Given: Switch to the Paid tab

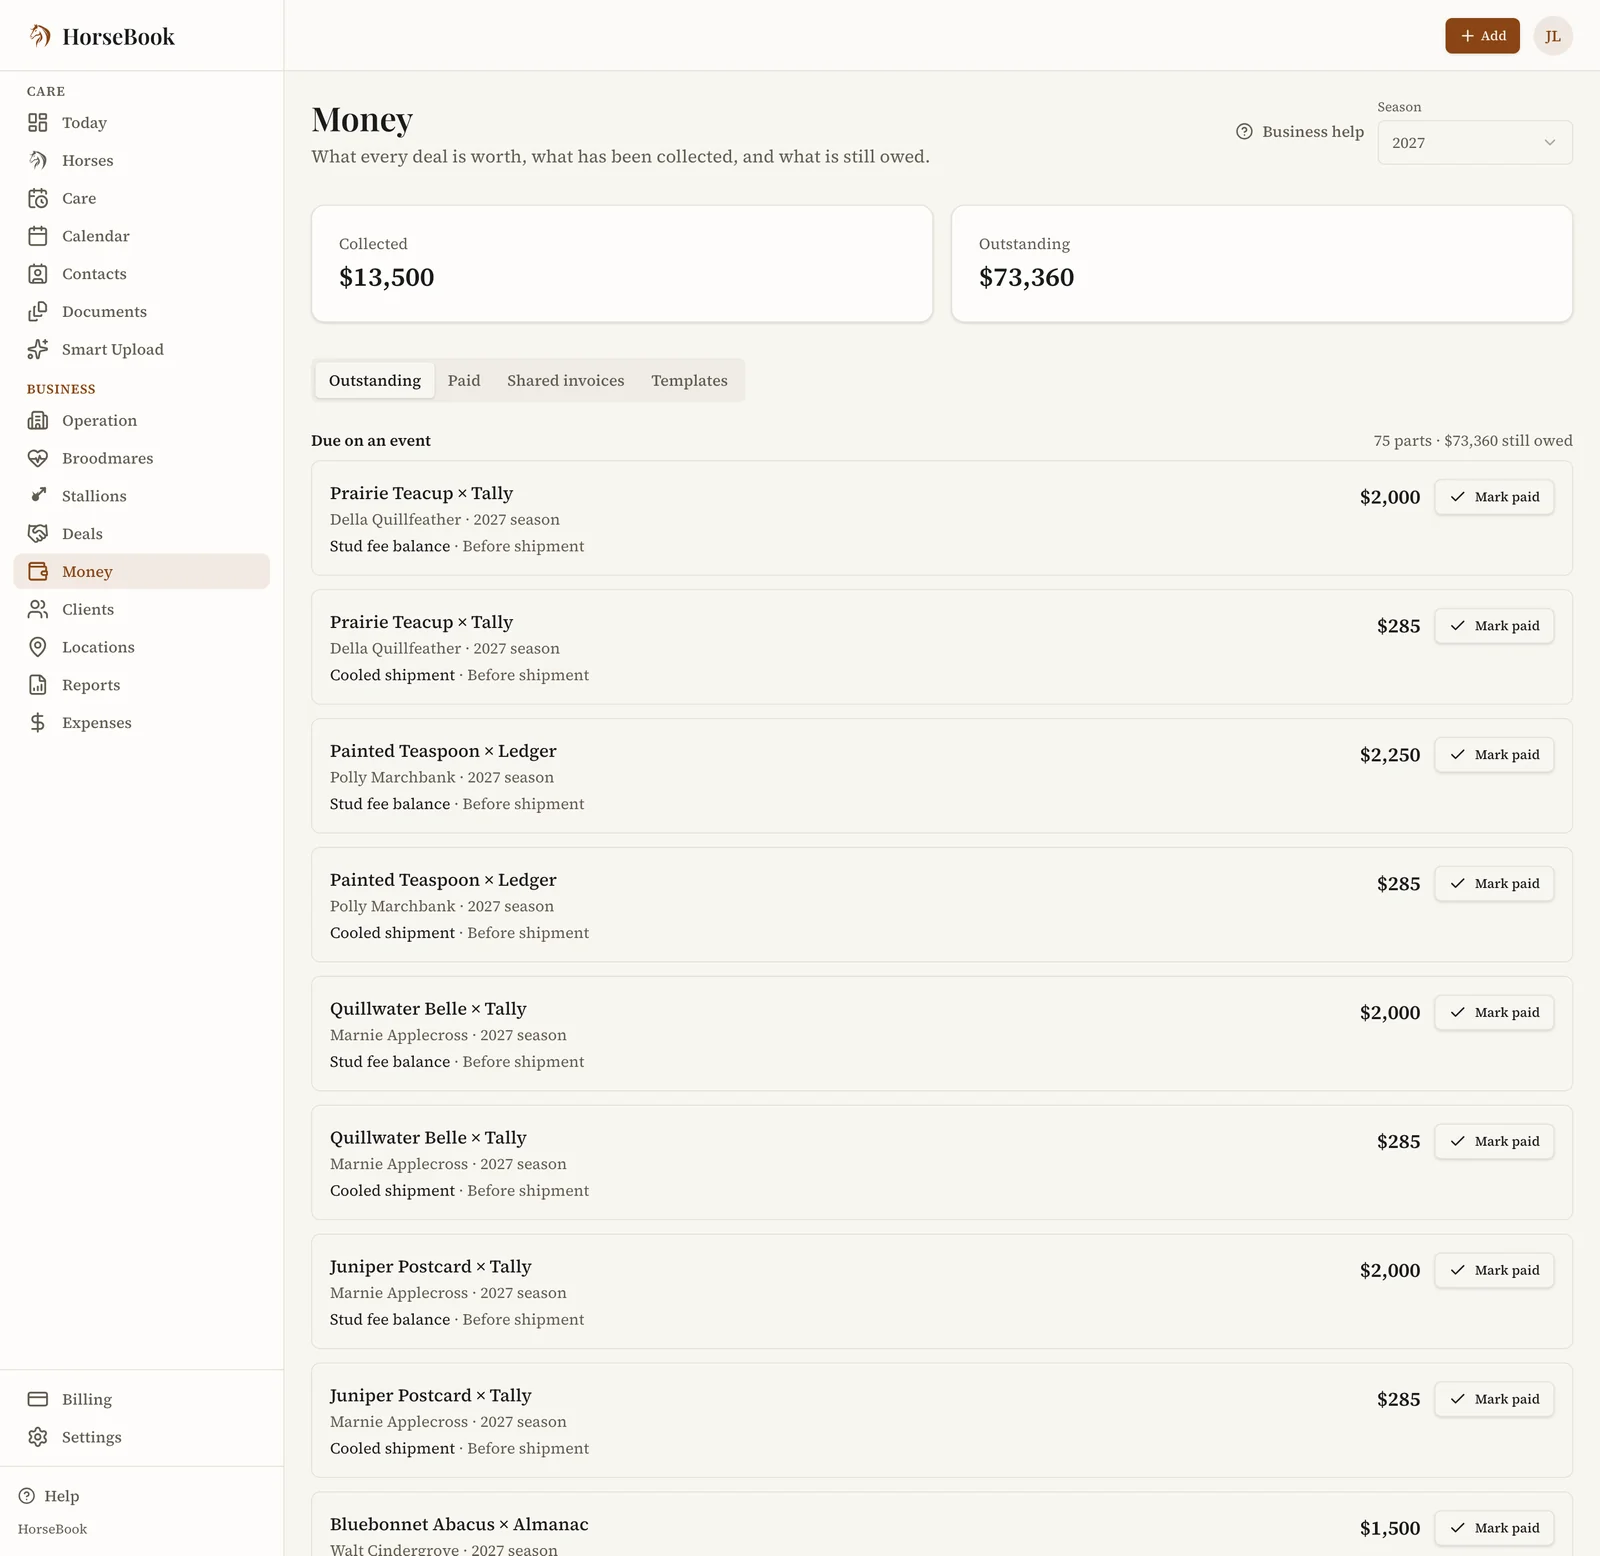Looking at the screenshot, I should [x=464, y=381].
